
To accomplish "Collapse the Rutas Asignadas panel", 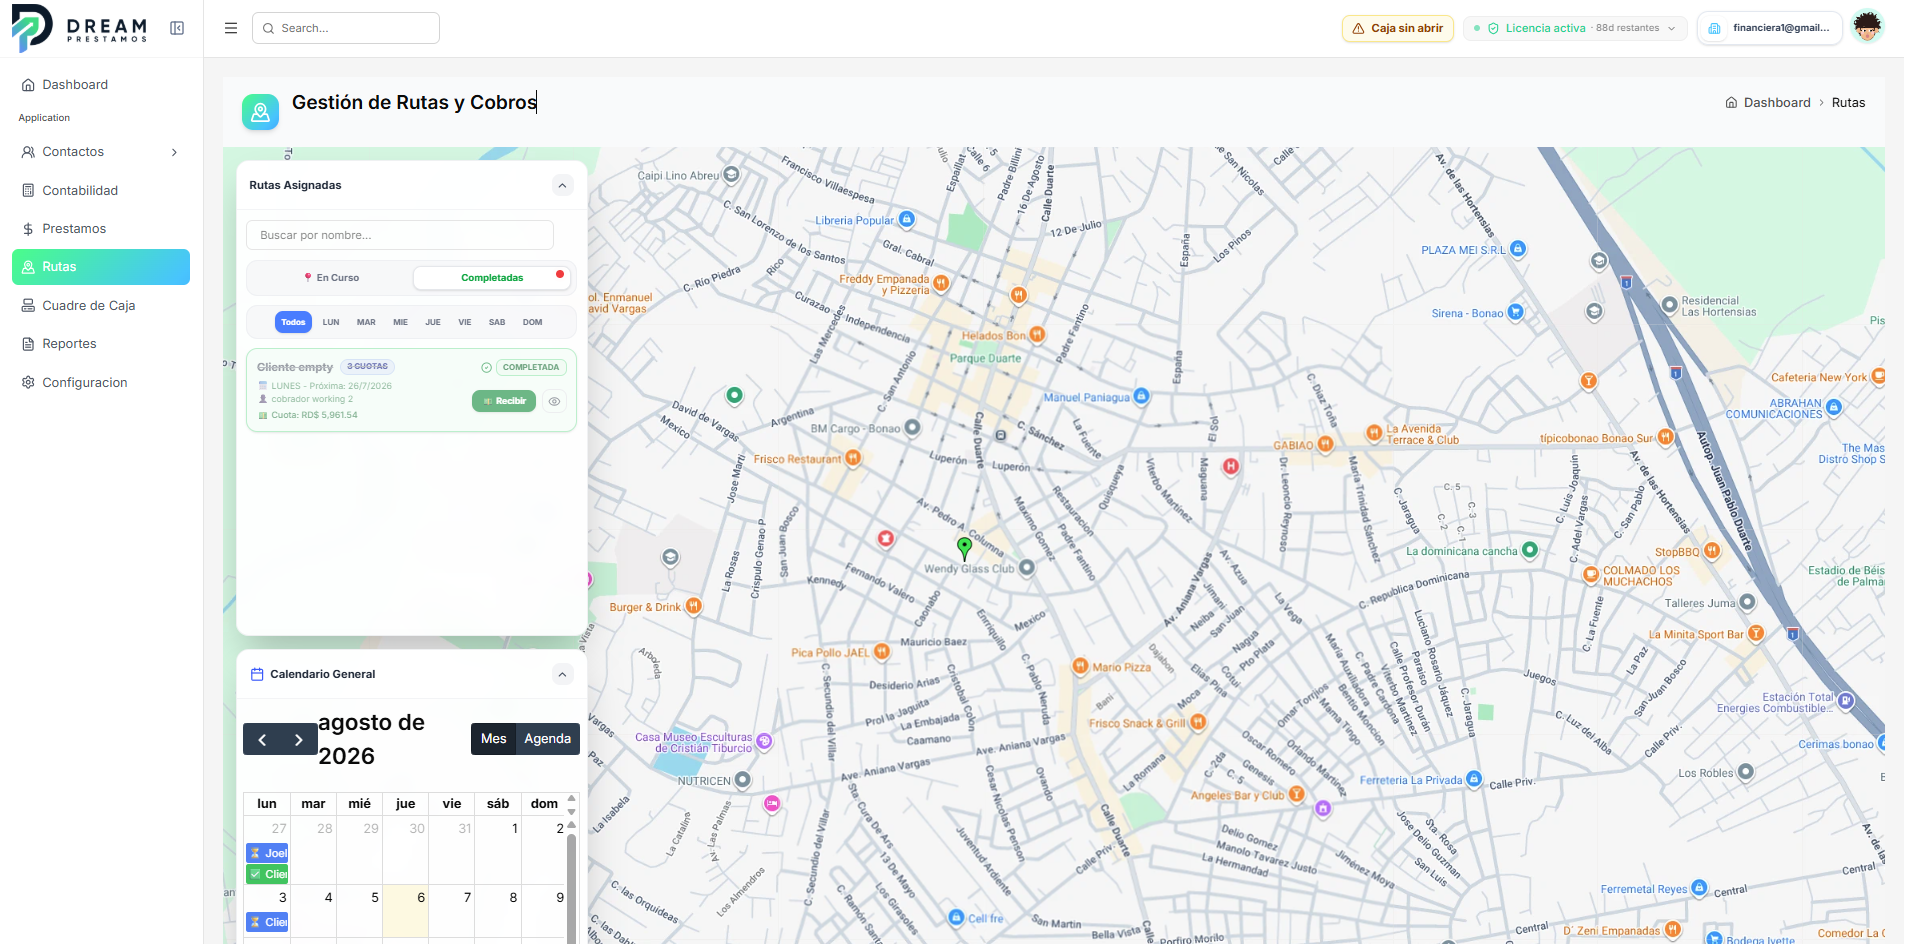I will tap(563, 186).
